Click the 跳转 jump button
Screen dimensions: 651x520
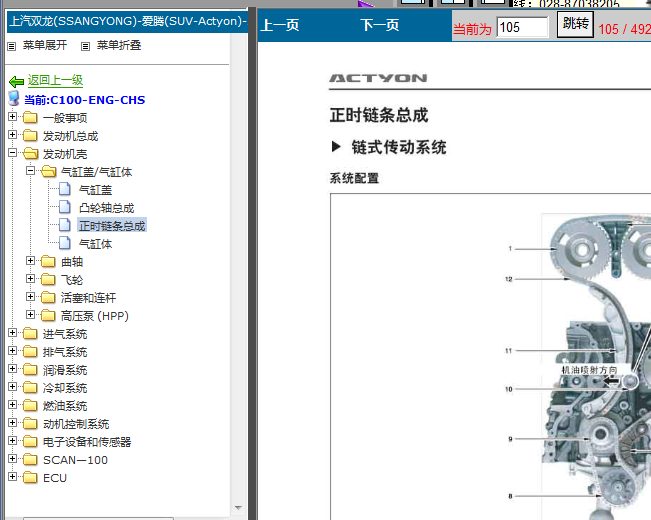(x=575, y=24)
